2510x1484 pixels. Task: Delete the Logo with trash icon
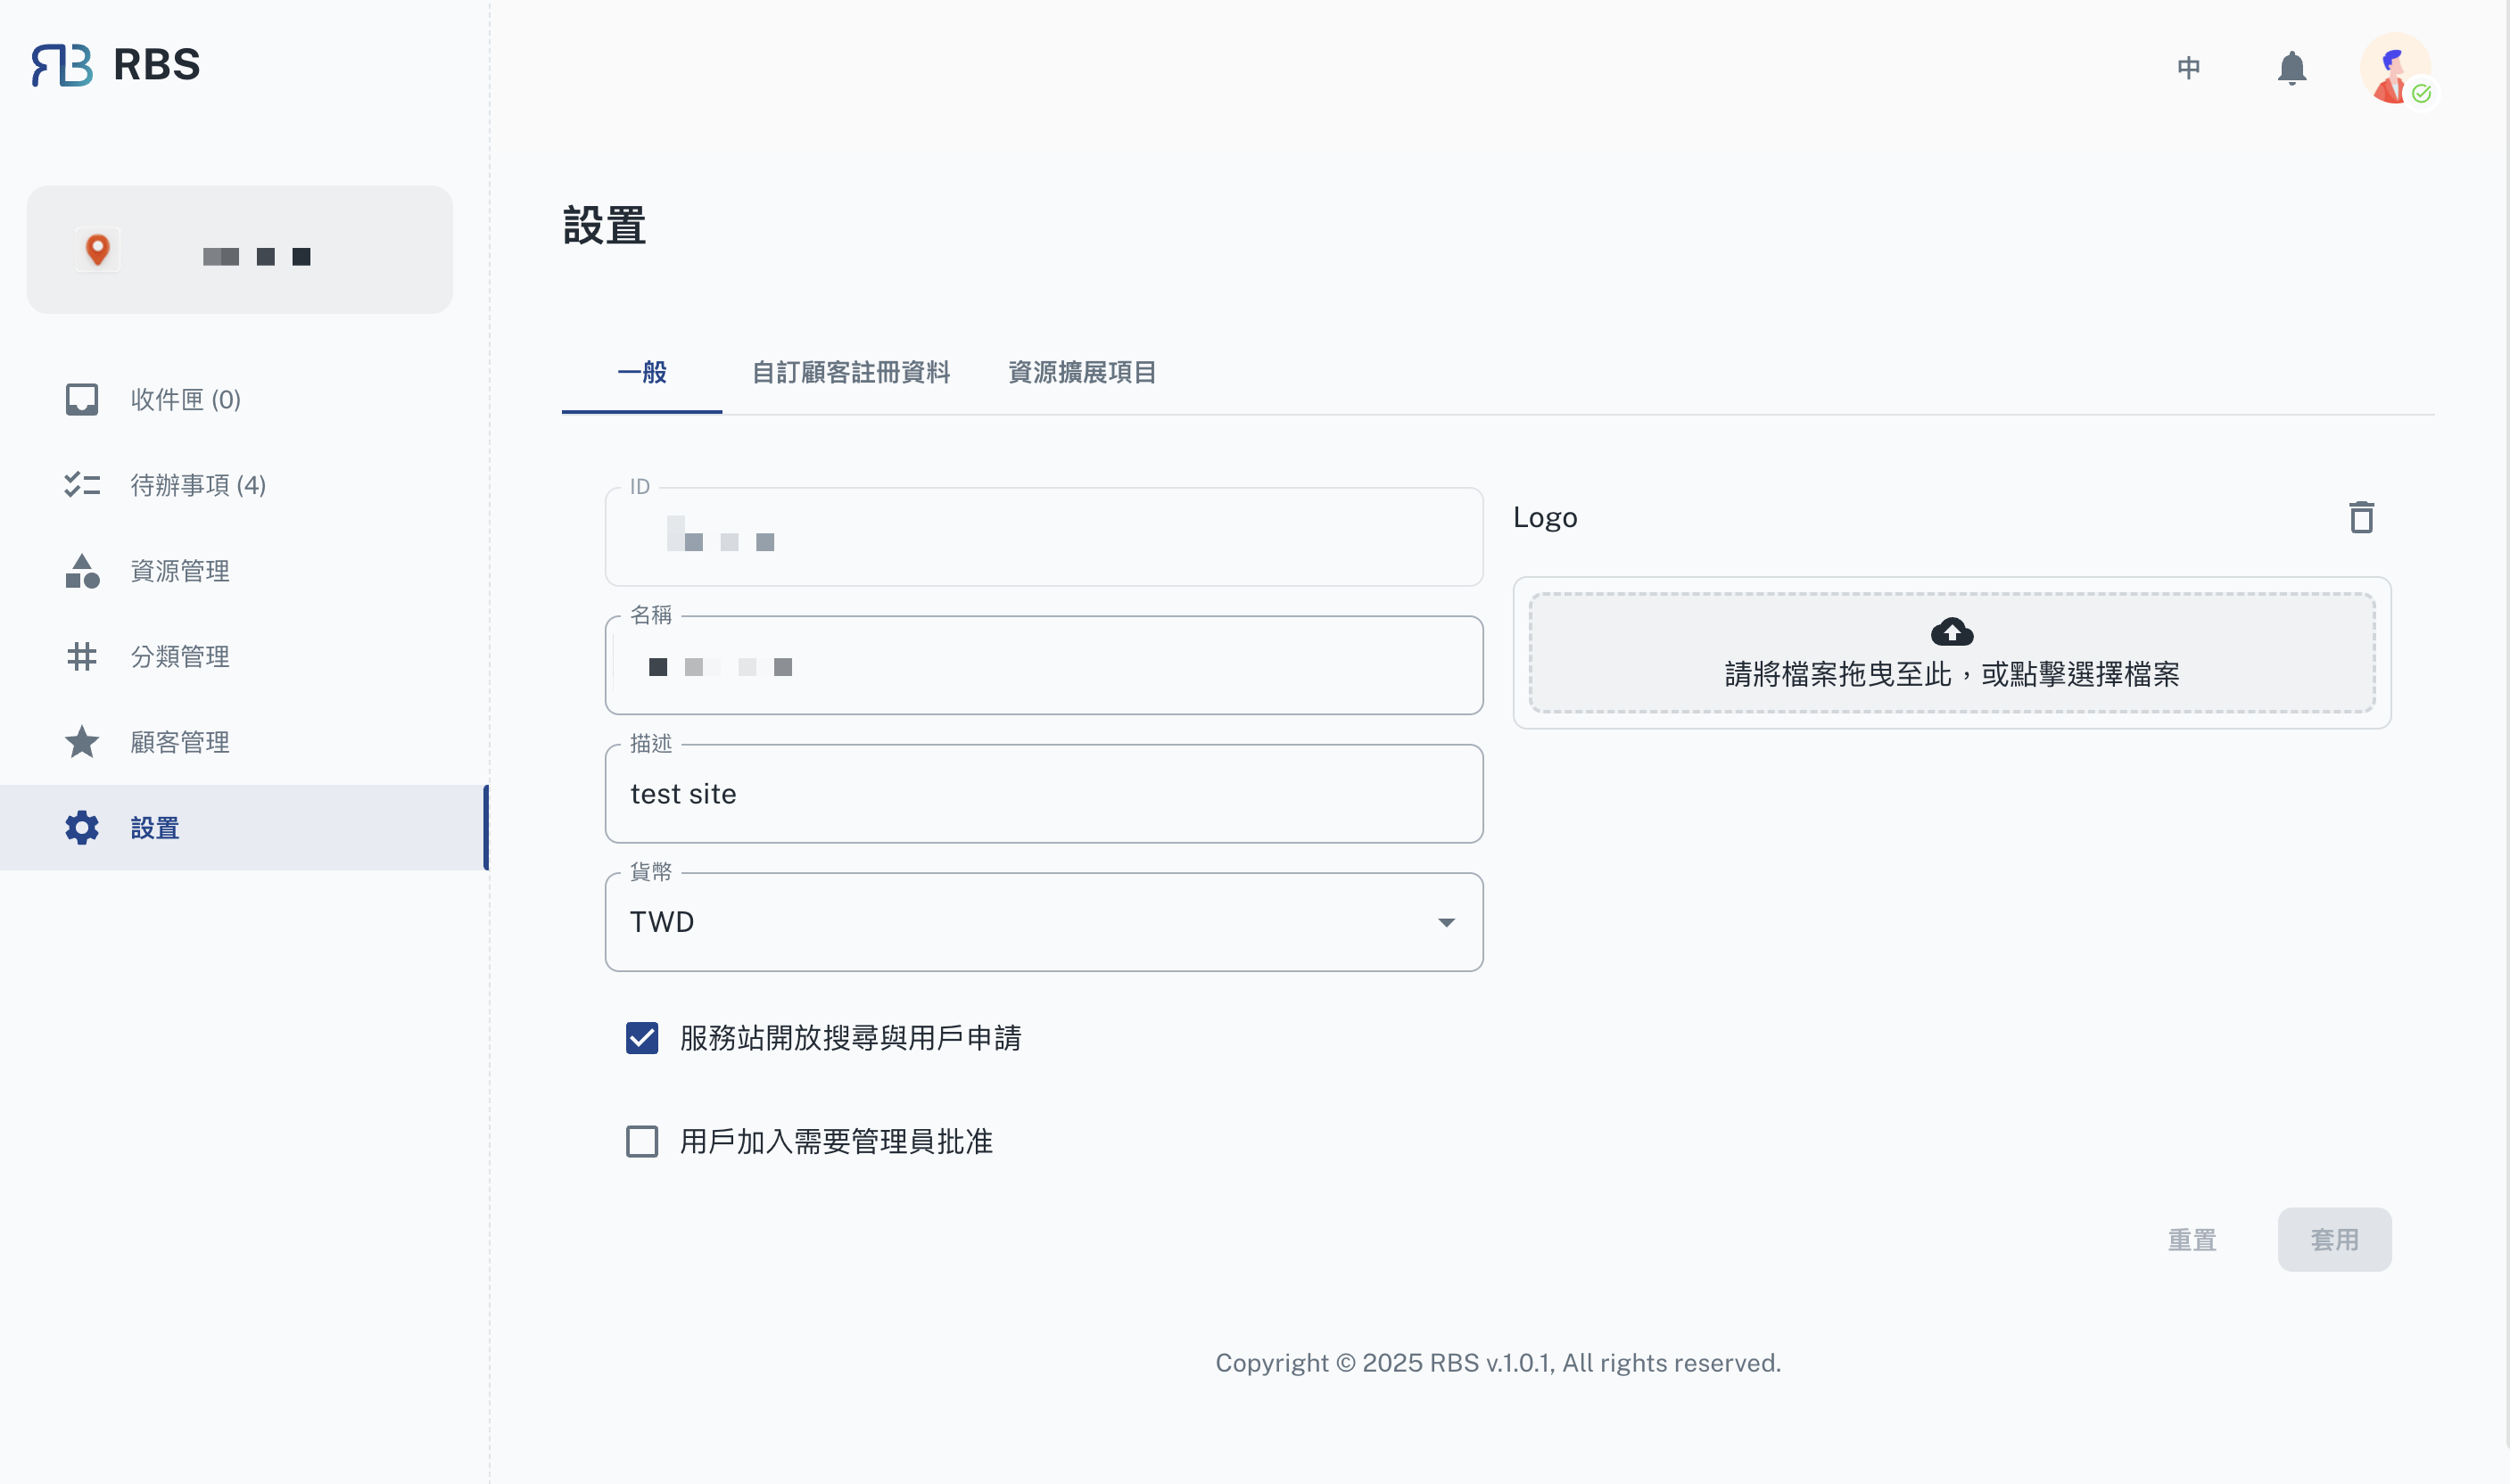coord(2361,517)
